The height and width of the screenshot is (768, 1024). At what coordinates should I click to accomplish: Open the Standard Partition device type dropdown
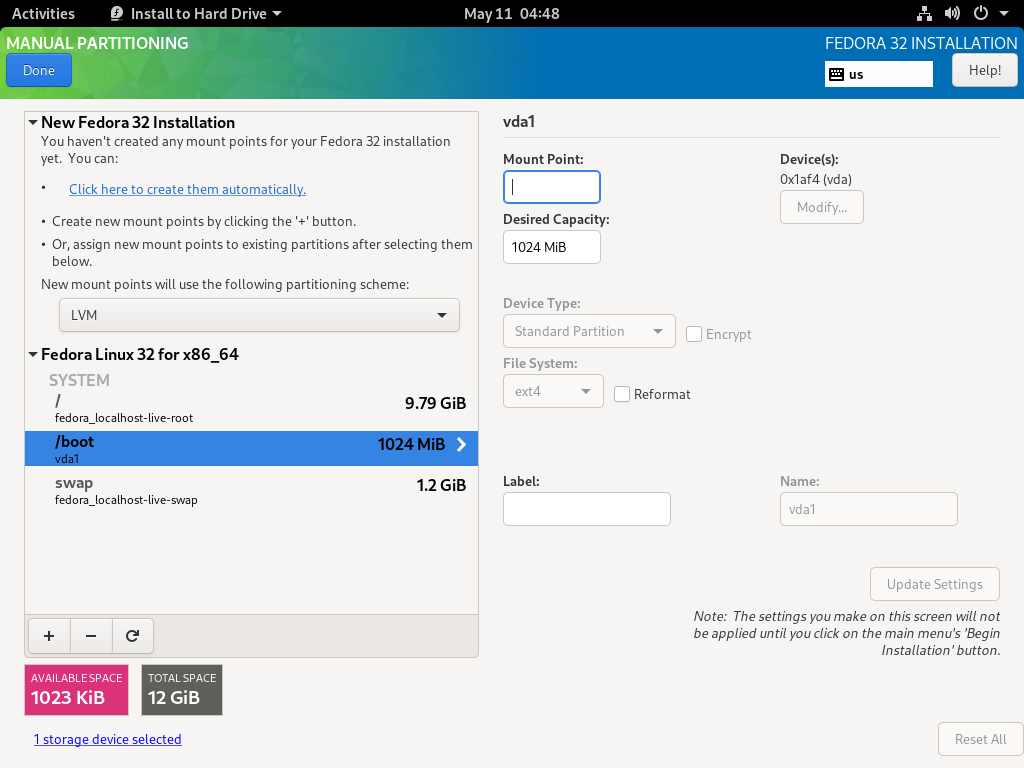tap(589, 332)
